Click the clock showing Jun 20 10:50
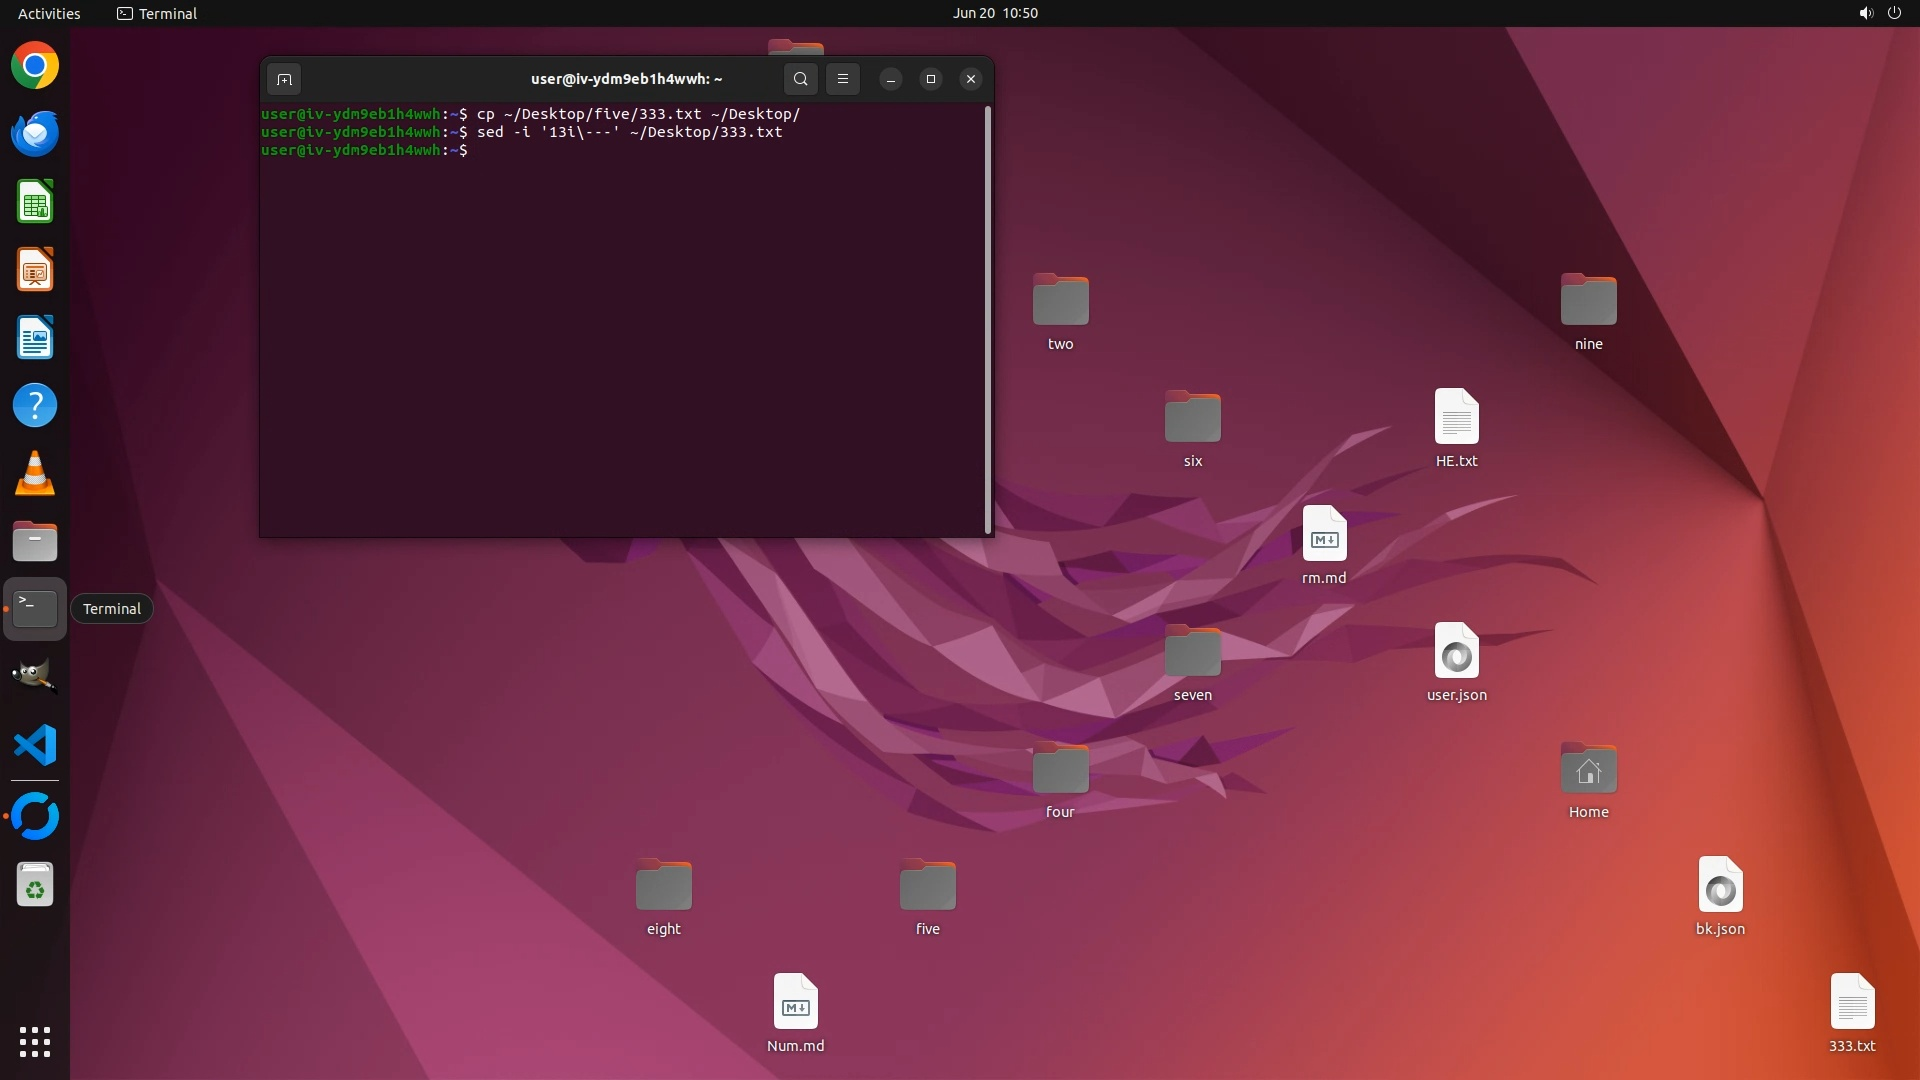This screenshot has height=1080, width=1920. 994,13
